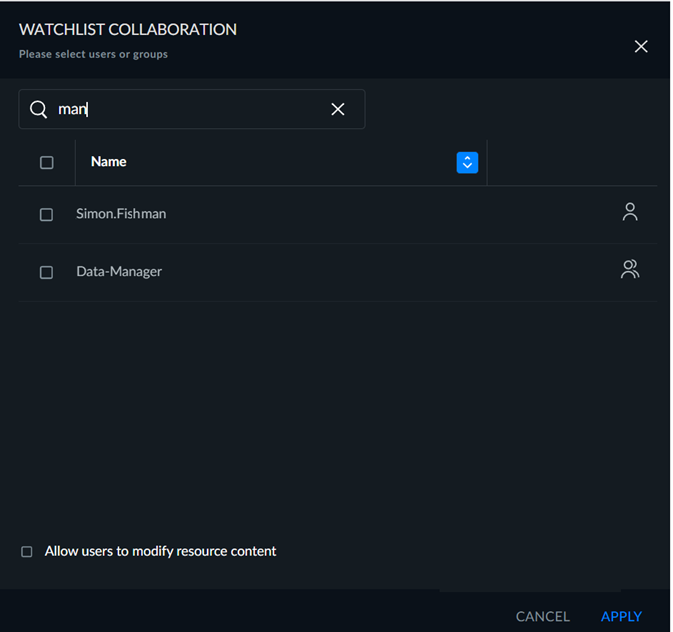Sort the list by Name column

109,162
